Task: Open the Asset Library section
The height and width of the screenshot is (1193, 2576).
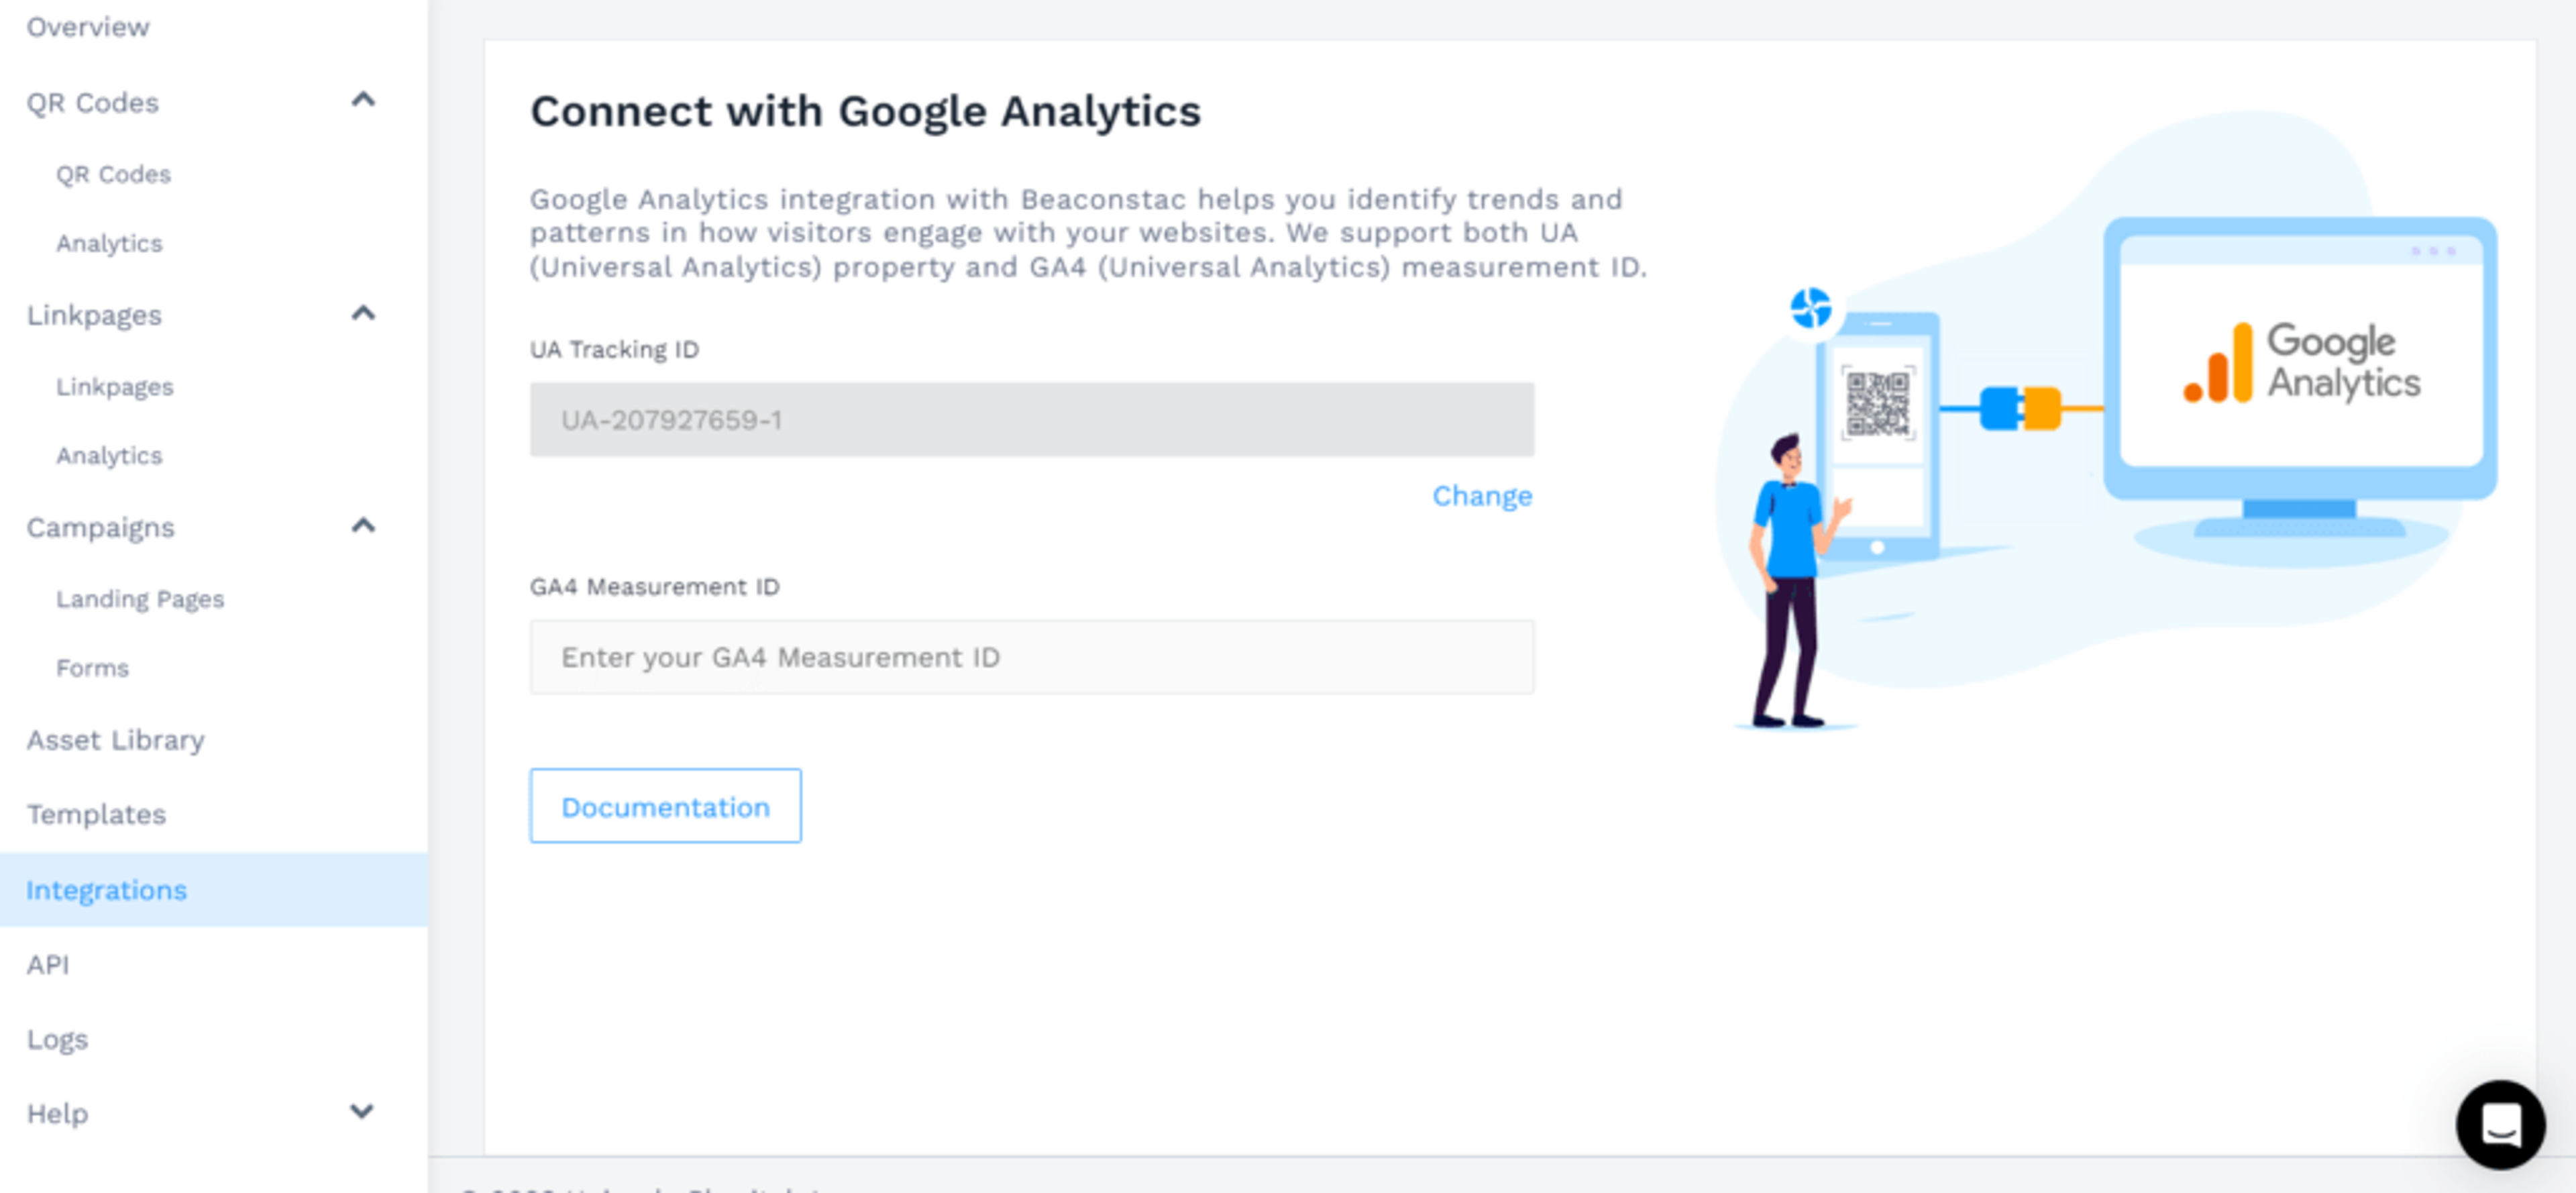Action: point(115,740)
